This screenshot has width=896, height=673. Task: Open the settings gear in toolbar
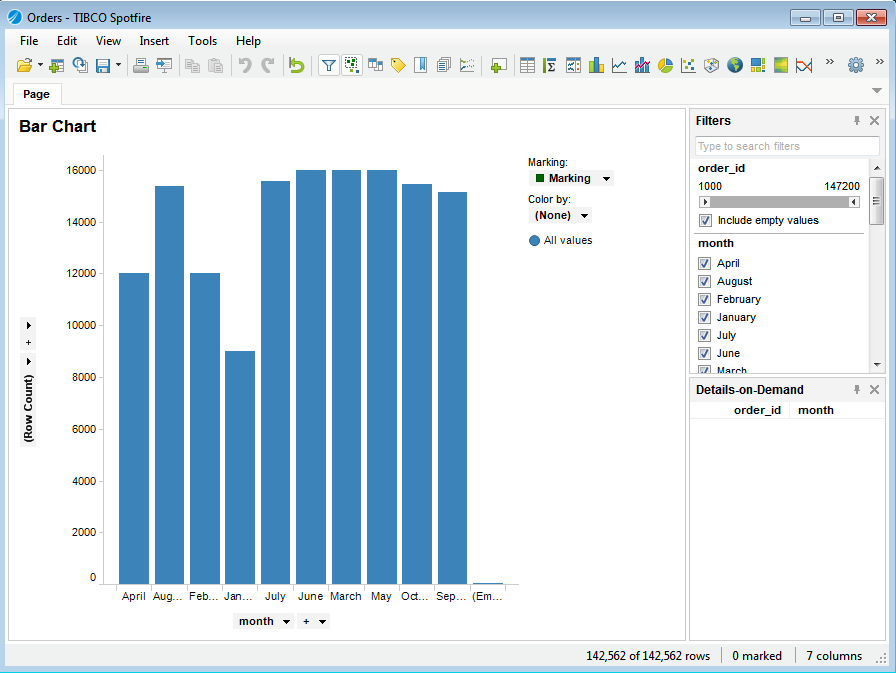coord(855,65)
